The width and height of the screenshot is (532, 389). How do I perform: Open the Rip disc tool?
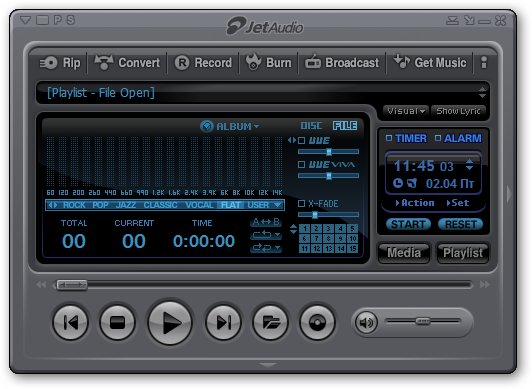[60, 63]
